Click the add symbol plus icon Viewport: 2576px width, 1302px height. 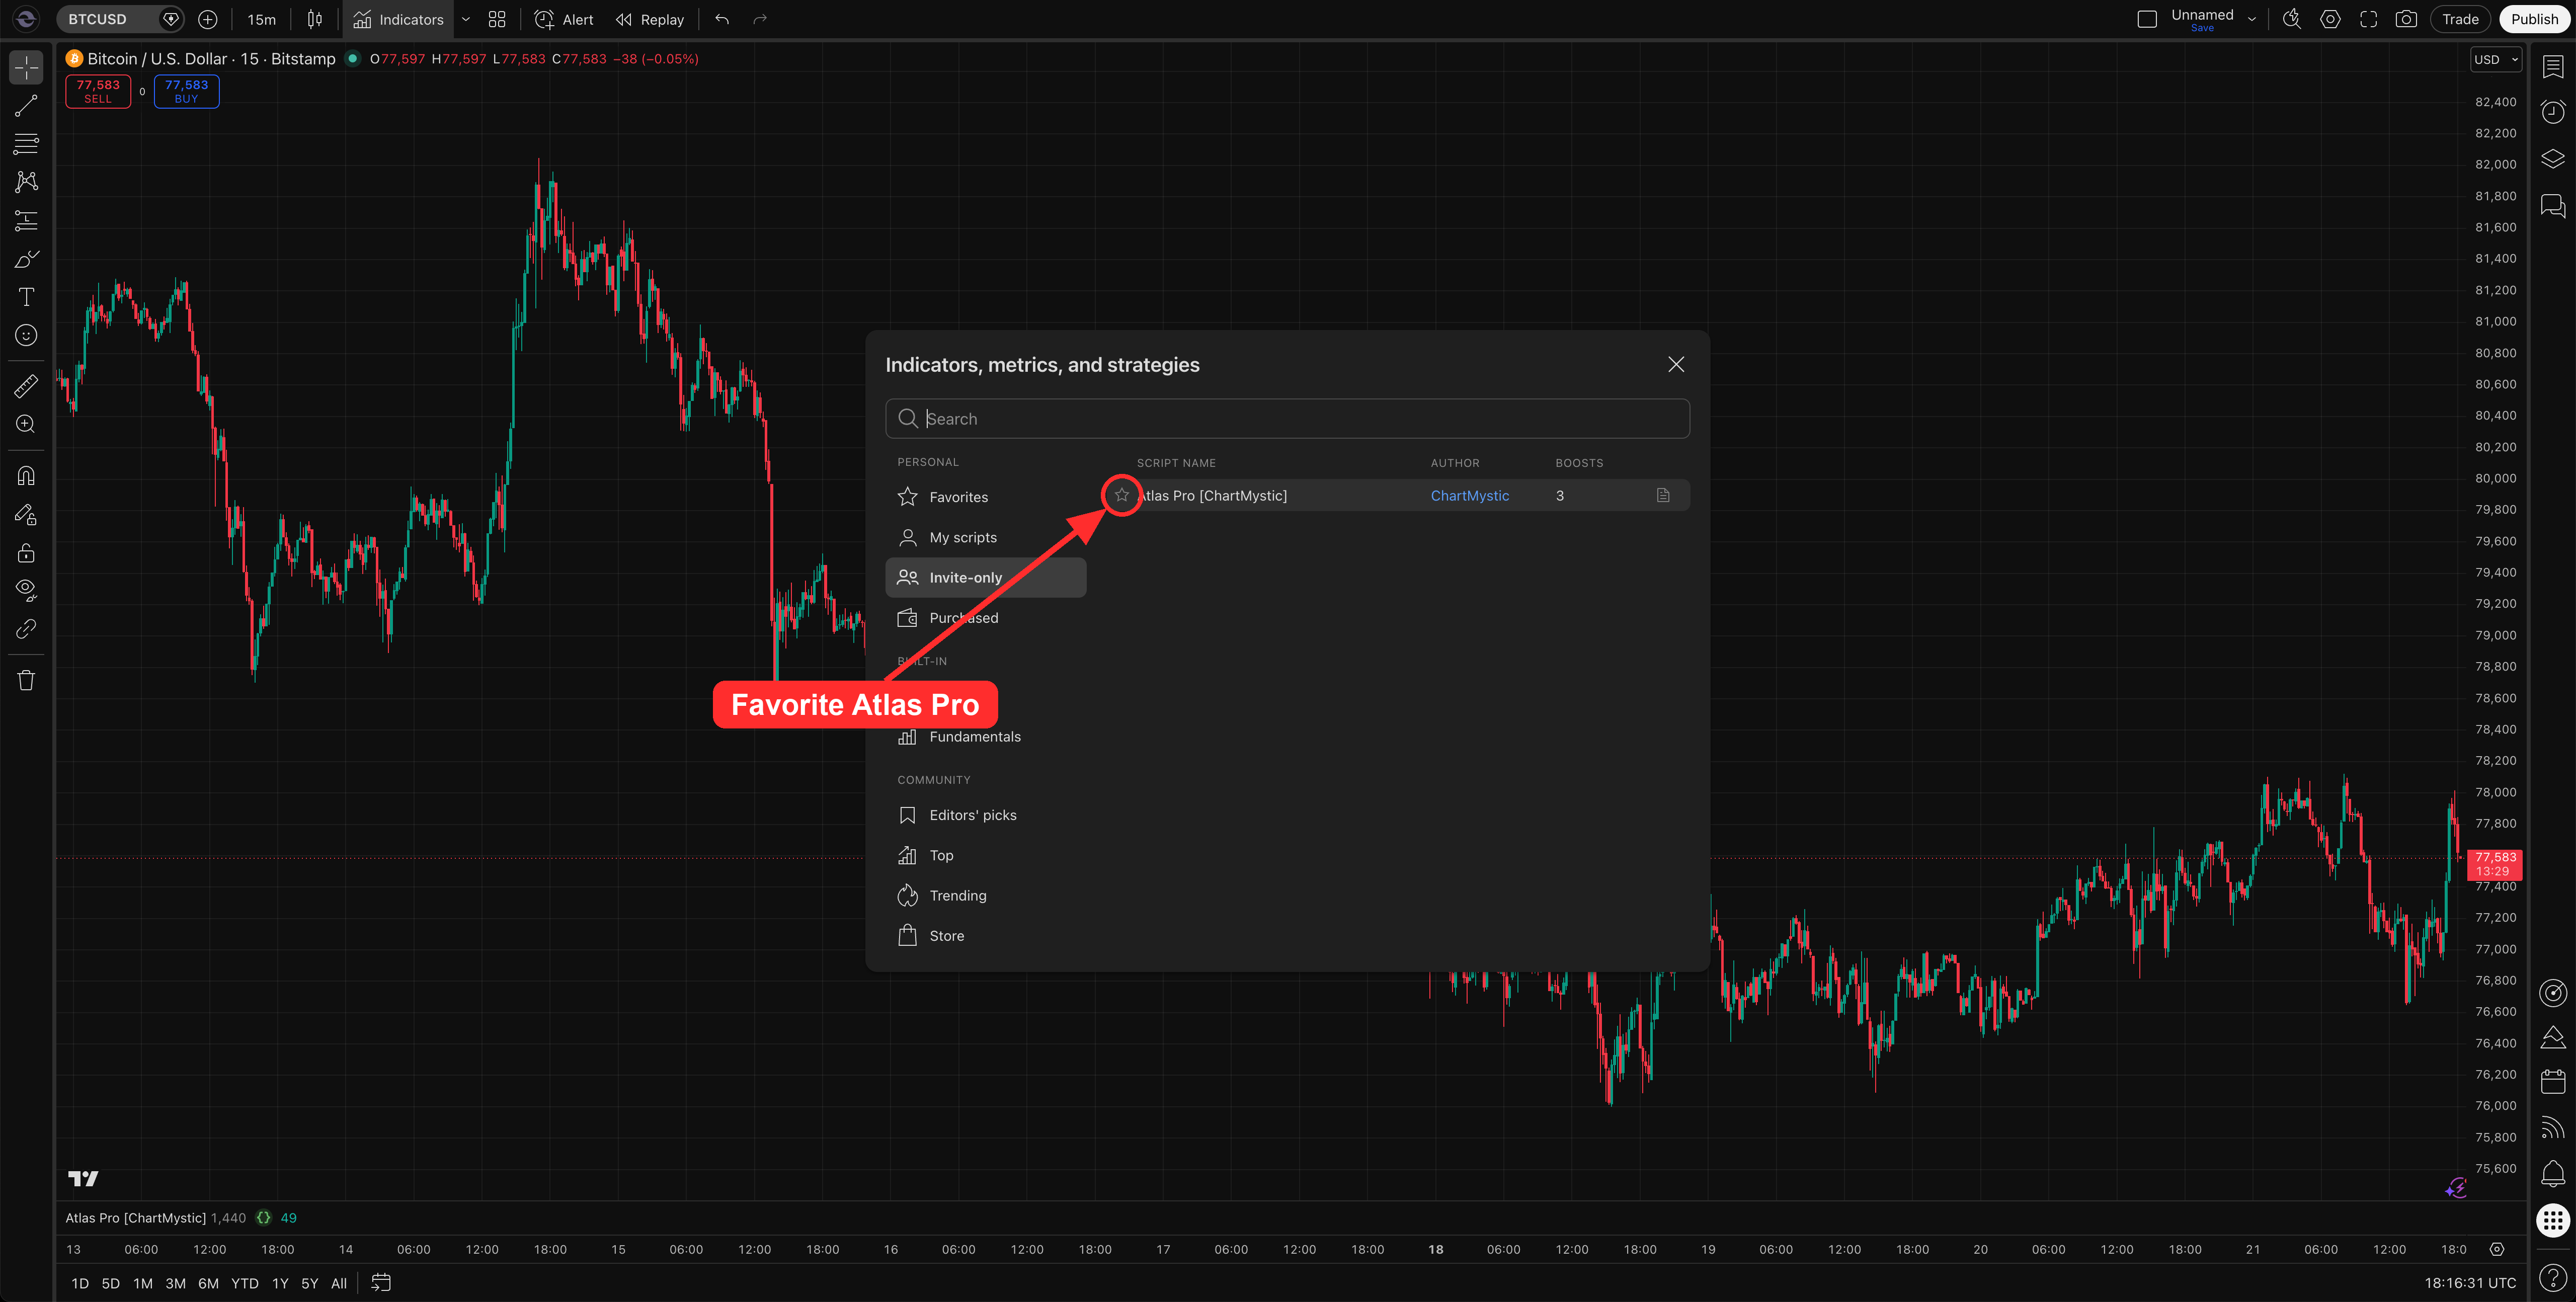[x=208, y=19]
